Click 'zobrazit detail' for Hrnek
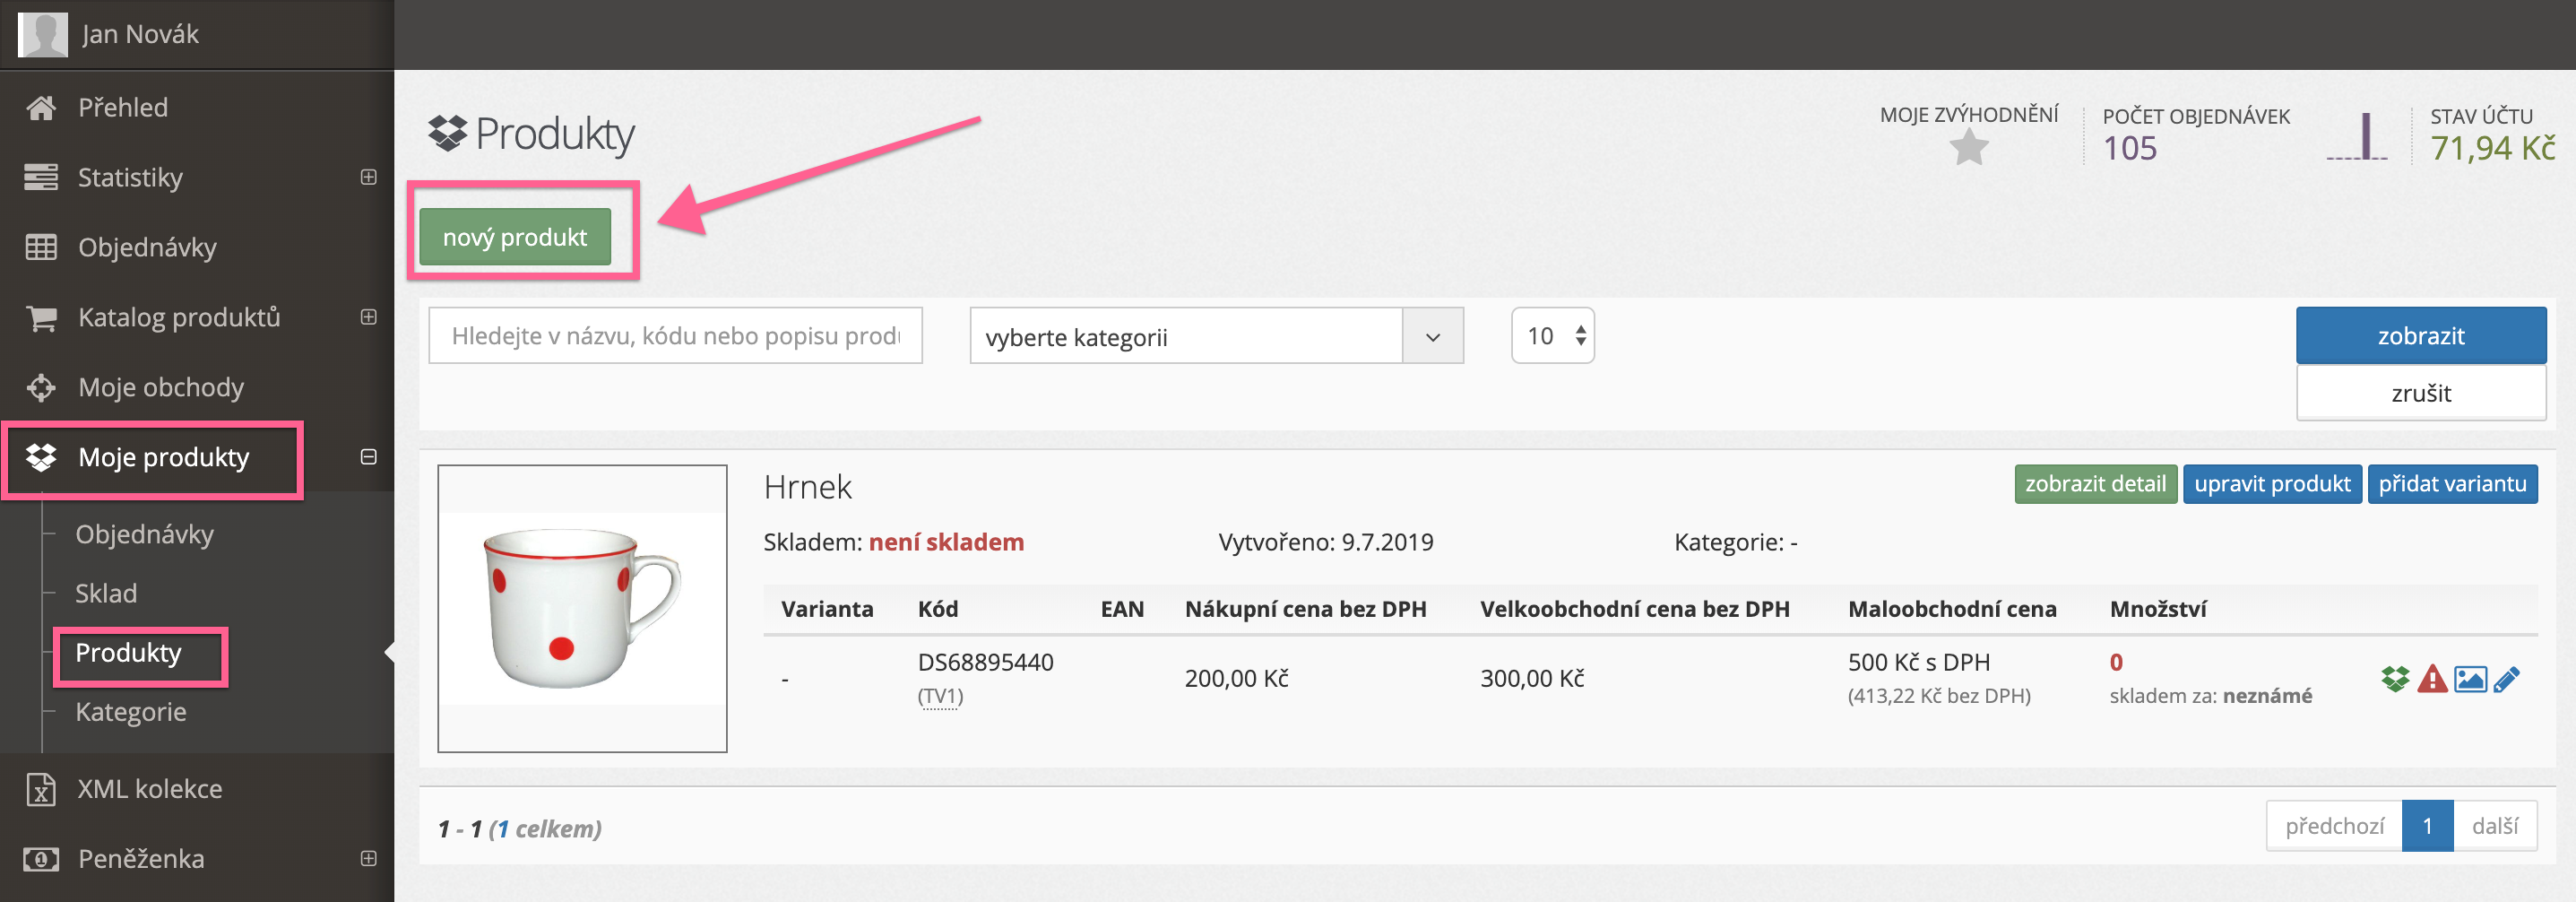2576x902 pixels. pyautogui.click(x=2095, y=484)
